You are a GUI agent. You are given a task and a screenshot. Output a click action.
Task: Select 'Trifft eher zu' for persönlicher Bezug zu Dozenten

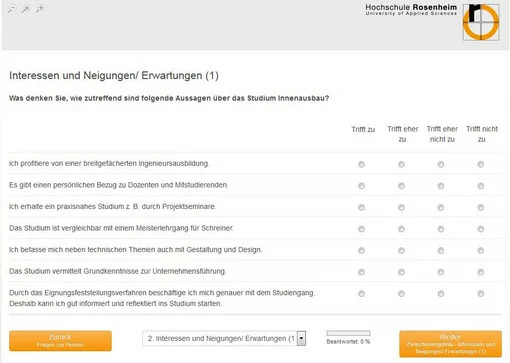tap(401, 186)
